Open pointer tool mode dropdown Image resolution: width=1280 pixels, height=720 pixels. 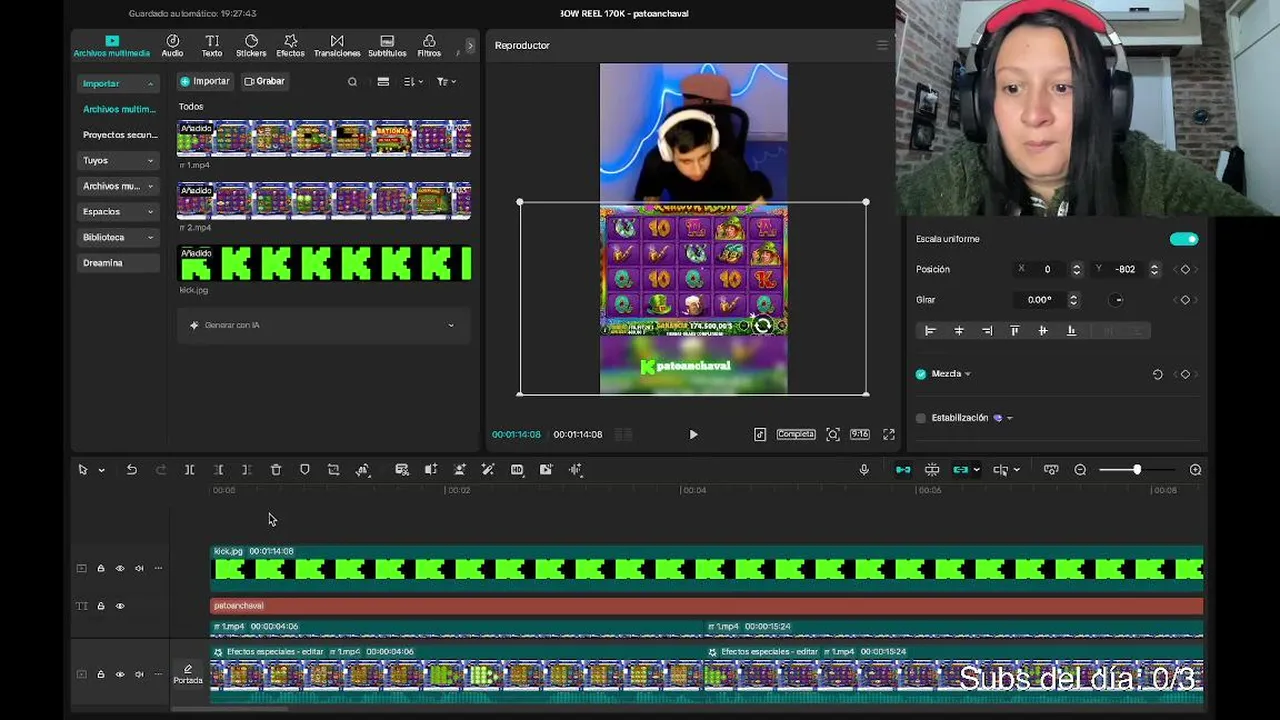(x=101, y=470)
